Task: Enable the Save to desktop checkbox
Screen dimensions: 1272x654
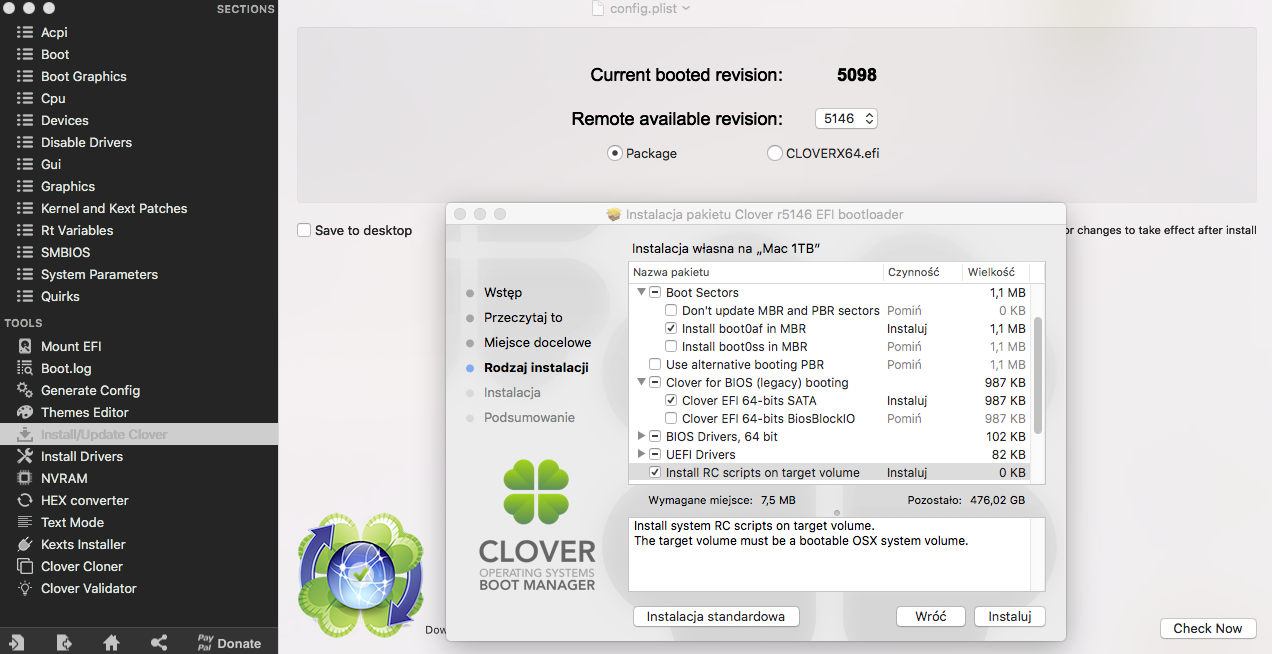Action: click(x=304, y=230)
